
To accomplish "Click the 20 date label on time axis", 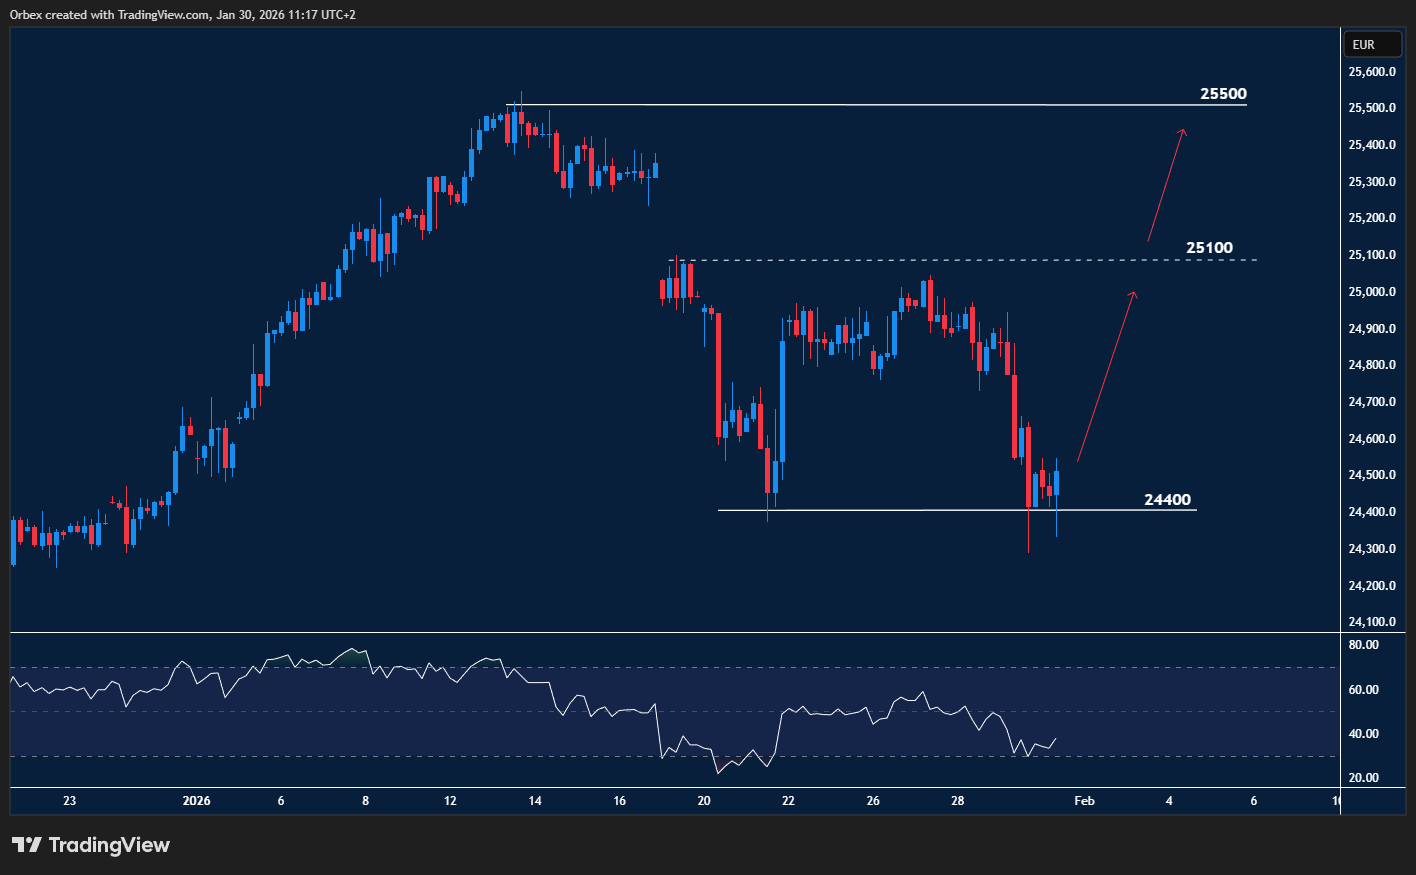I will [704, 801].
